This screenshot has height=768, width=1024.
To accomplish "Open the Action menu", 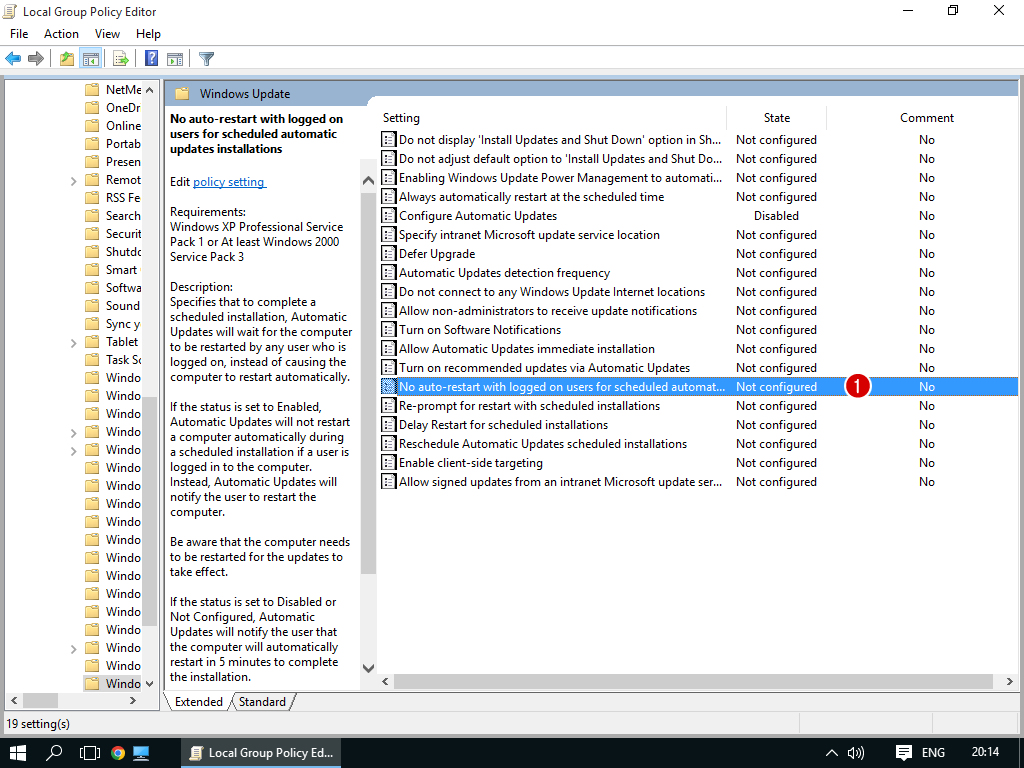I will tap(61, 34).
